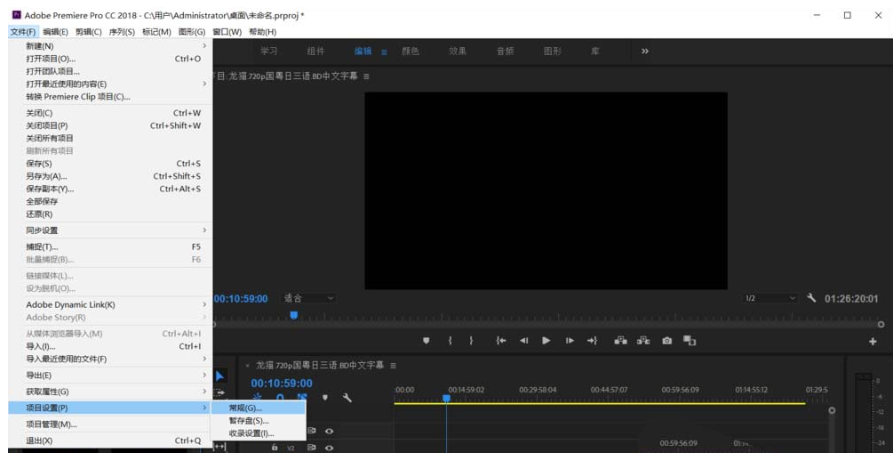
Task: Open the monitor settings wrench icon
Action: (x=812, y=298)
